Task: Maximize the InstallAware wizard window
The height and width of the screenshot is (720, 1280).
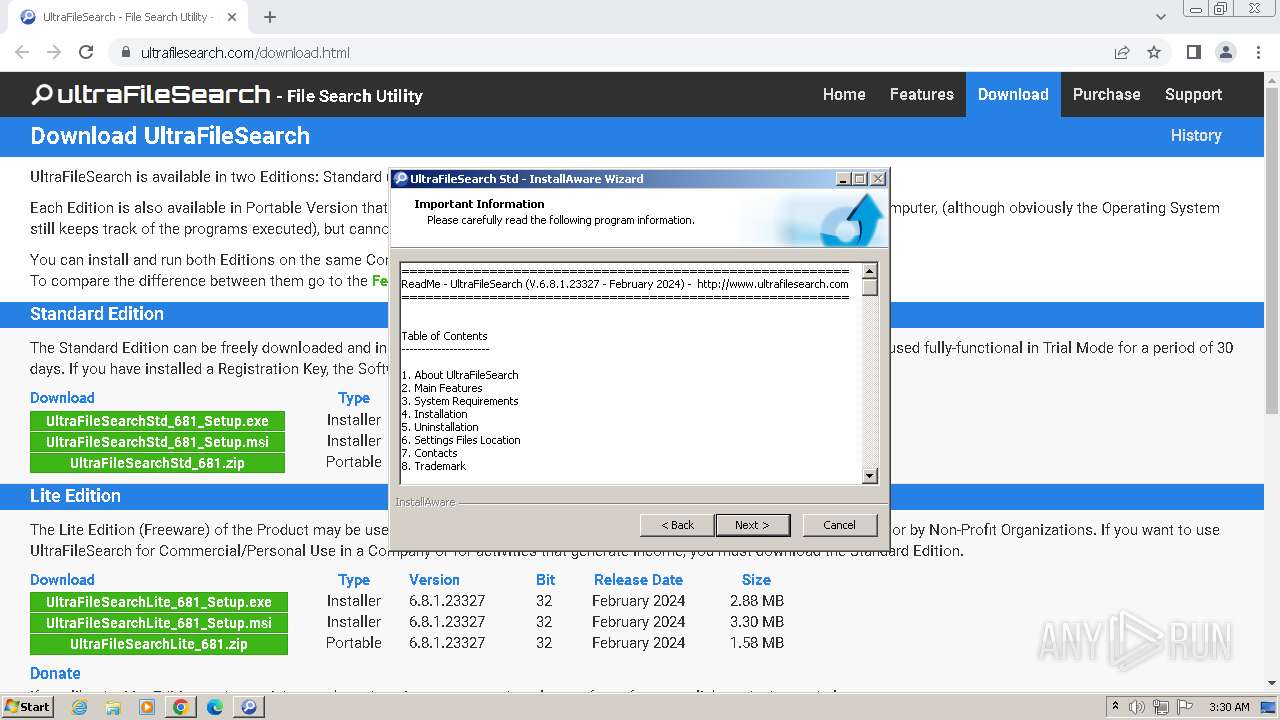Action: tap(860, 179)
